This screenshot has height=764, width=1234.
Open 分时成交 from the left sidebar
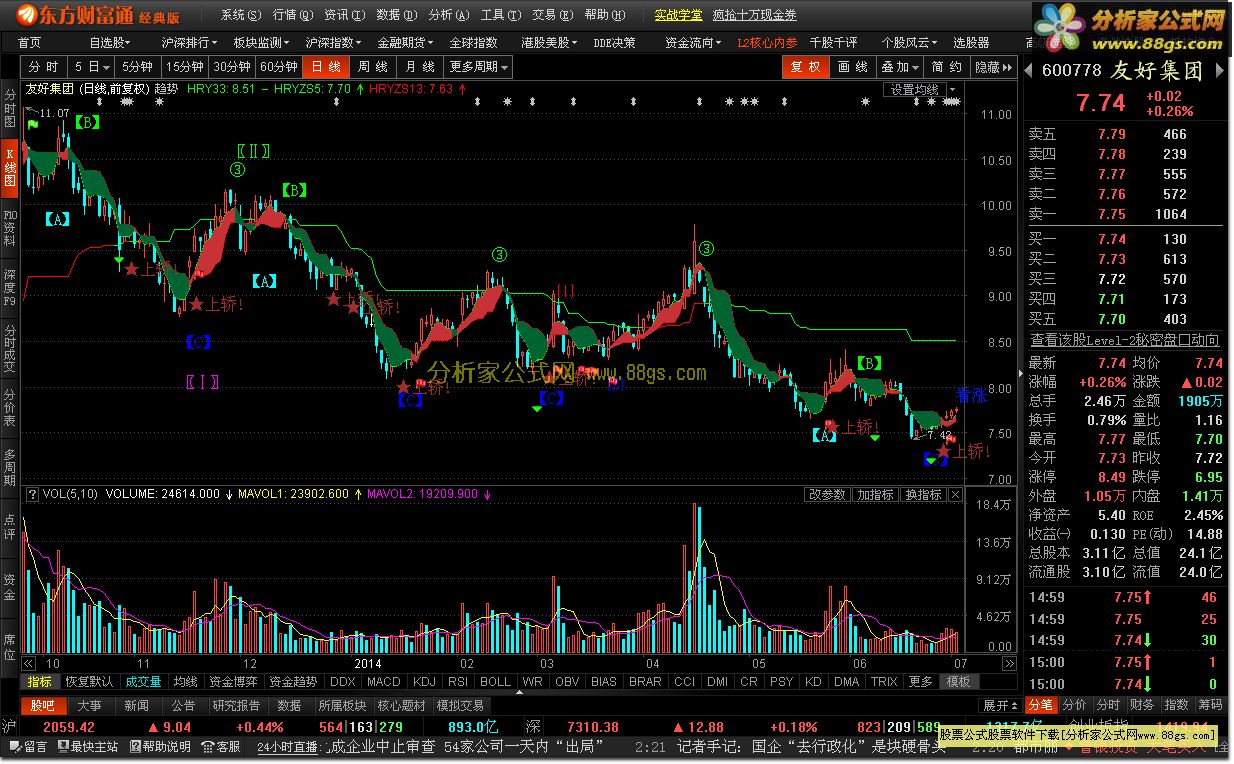10,348
